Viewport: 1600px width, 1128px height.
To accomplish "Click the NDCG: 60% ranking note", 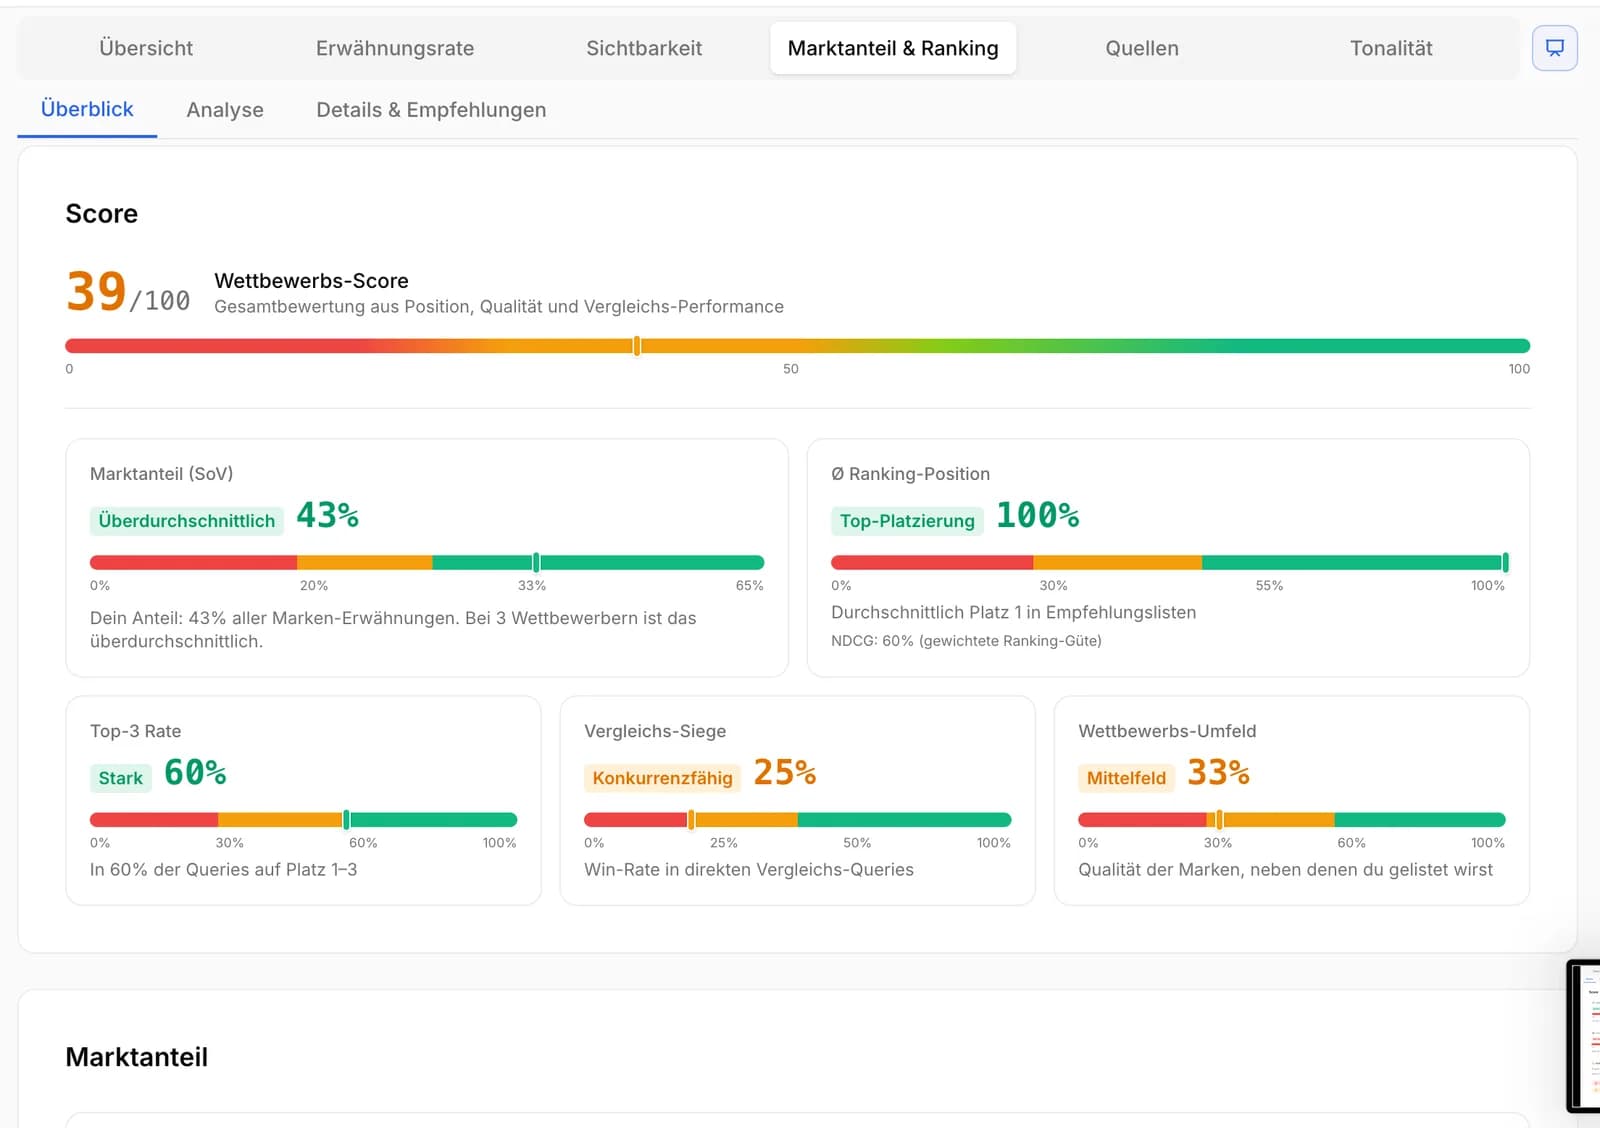I will tap(966, 641).
